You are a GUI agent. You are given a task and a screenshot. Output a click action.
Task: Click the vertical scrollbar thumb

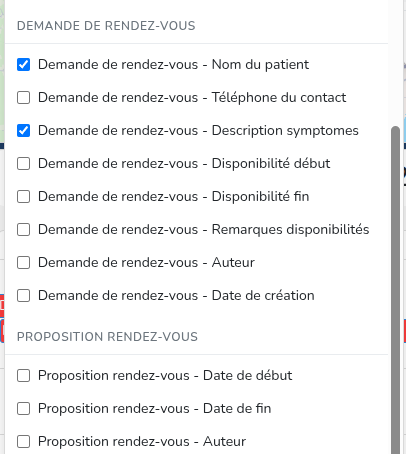(x=396, y=290)
